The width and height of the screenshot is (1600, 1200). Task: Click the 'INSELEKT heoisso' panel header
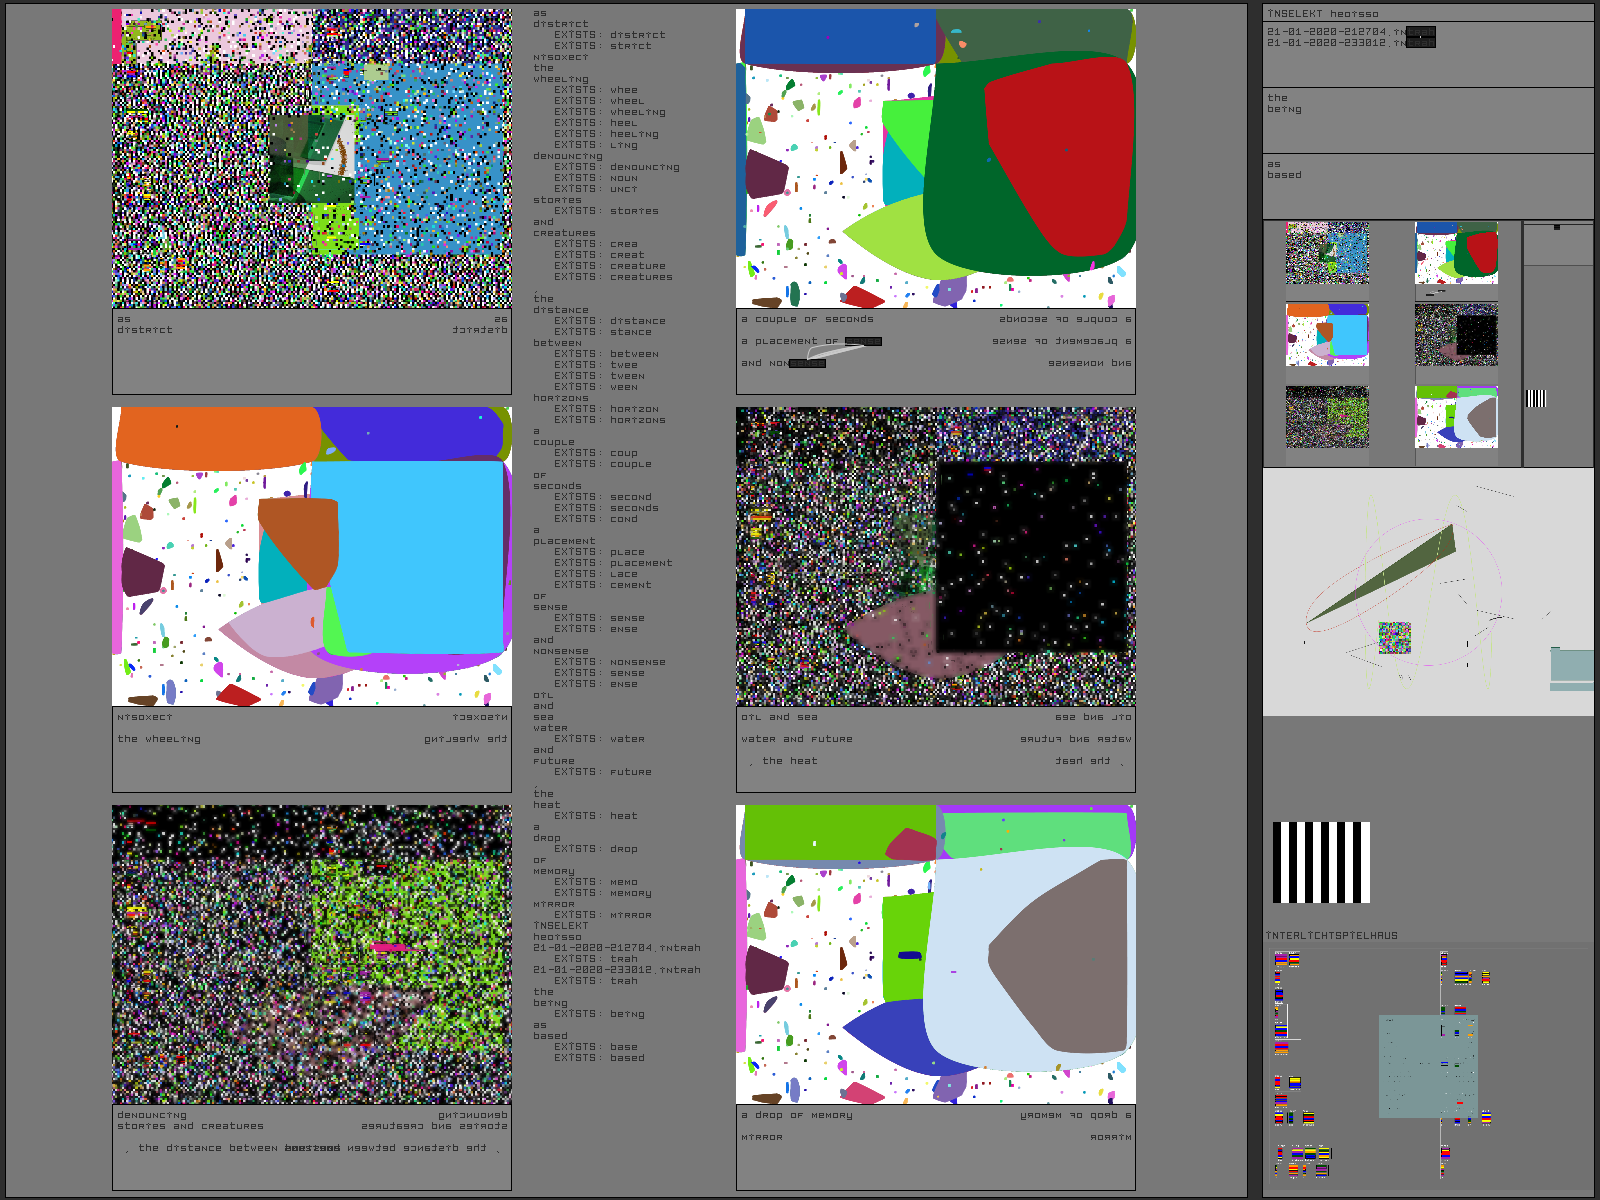click(1322, 14)
